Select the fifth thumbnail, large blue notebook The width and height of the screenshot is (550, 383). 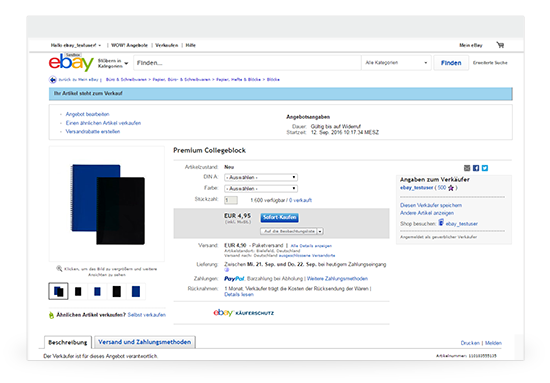click(x=136, y=291)
